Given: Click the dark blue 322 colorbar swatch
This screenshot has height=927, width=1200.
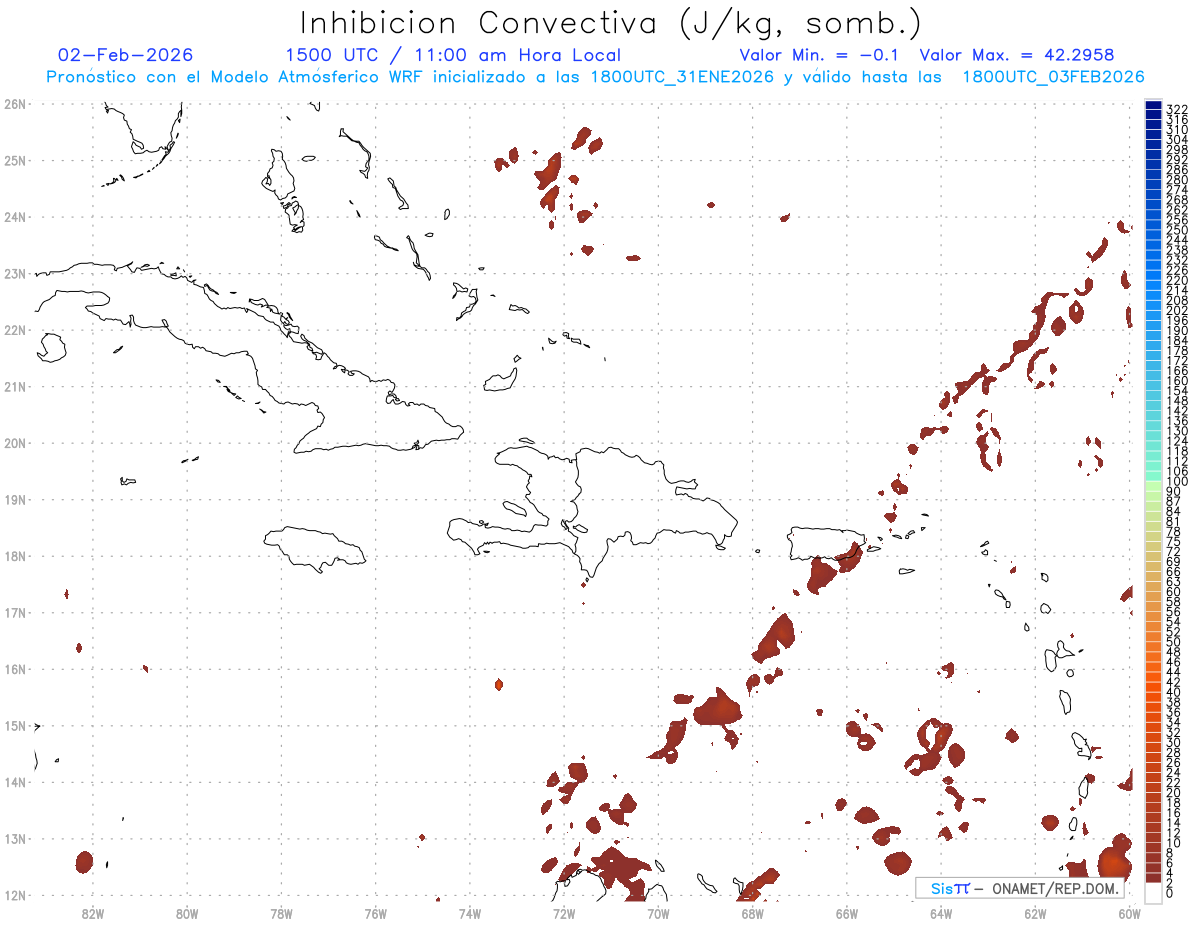Looking at the screenshot, I should pyautogui.click(x=1154, y=106).
